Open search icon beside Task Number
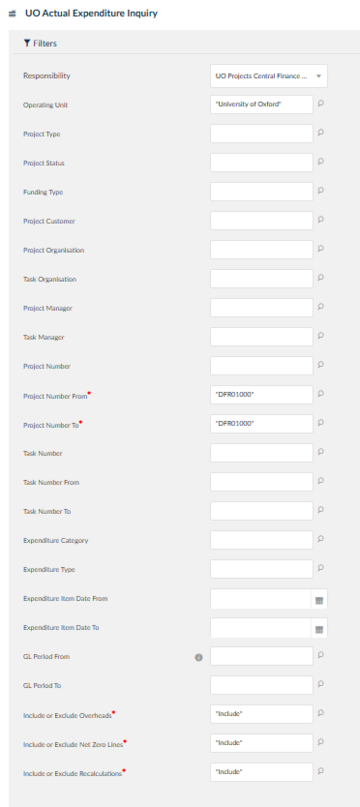The image size is (360, 807). pos(320,452)
